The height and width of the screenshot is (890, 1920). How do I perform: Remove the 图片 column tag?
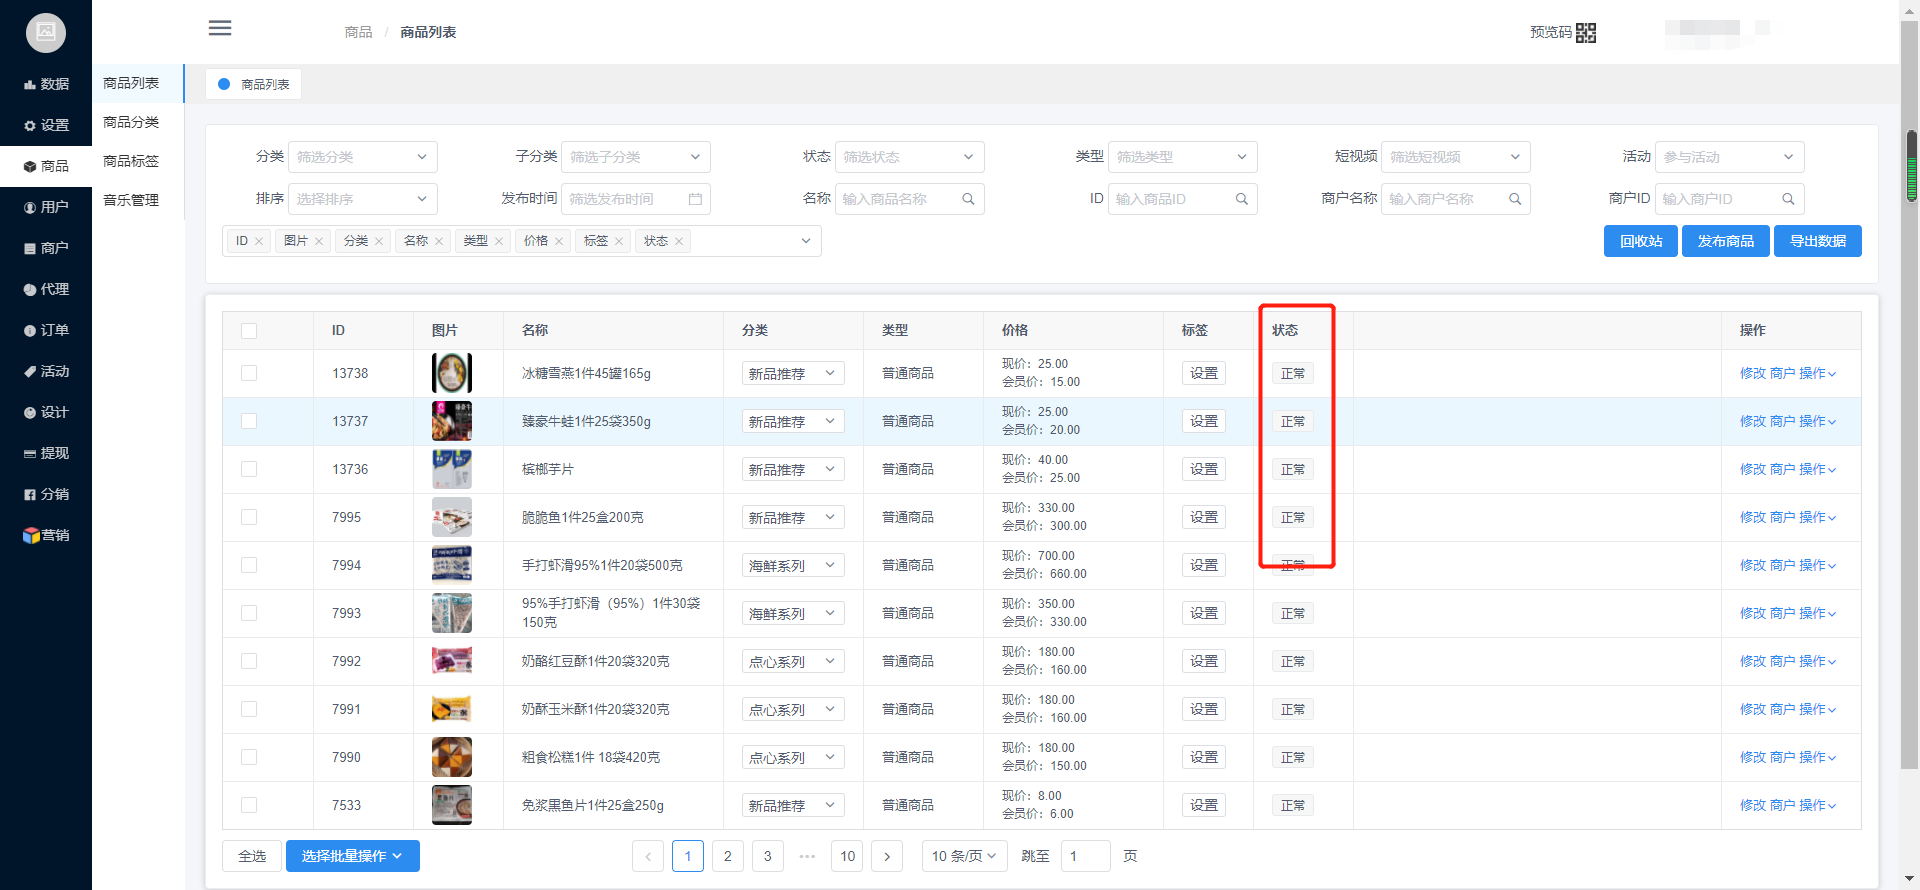[319, 241]
